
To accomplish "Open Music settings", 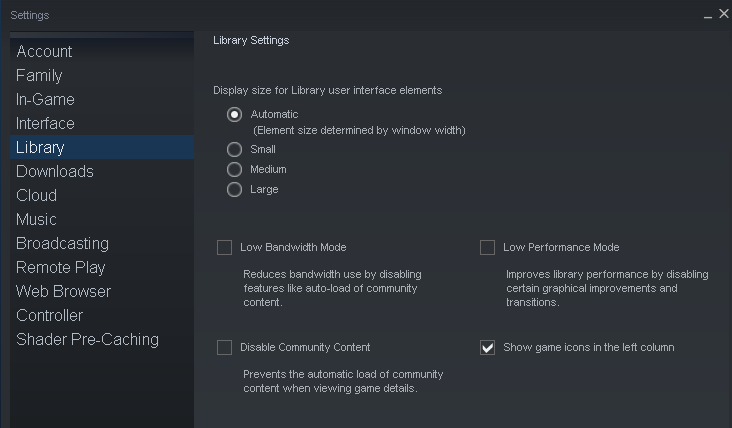I will [x=36, y=220].
